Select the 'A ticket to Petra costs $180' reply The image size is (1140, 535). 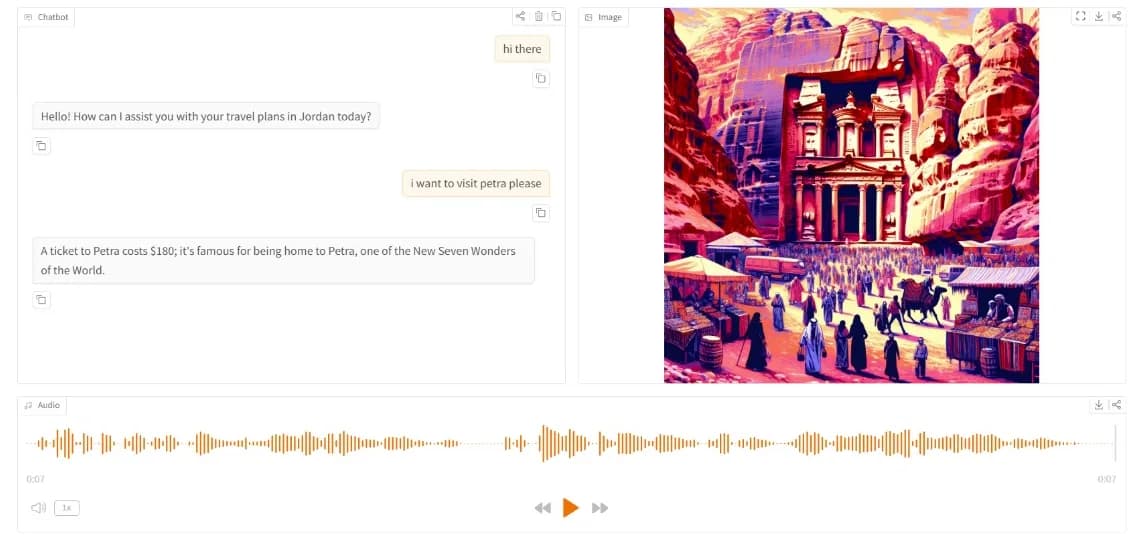pyautogui.click(x=284, y=260)
